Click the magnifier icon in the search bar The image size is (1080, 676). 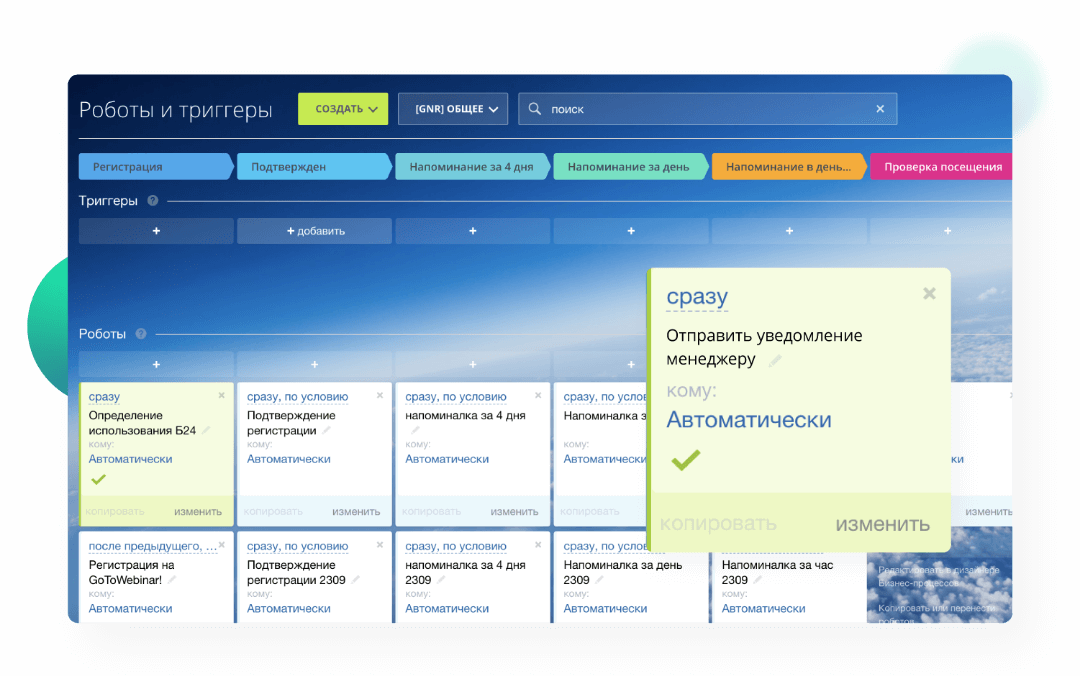[535, 109]
